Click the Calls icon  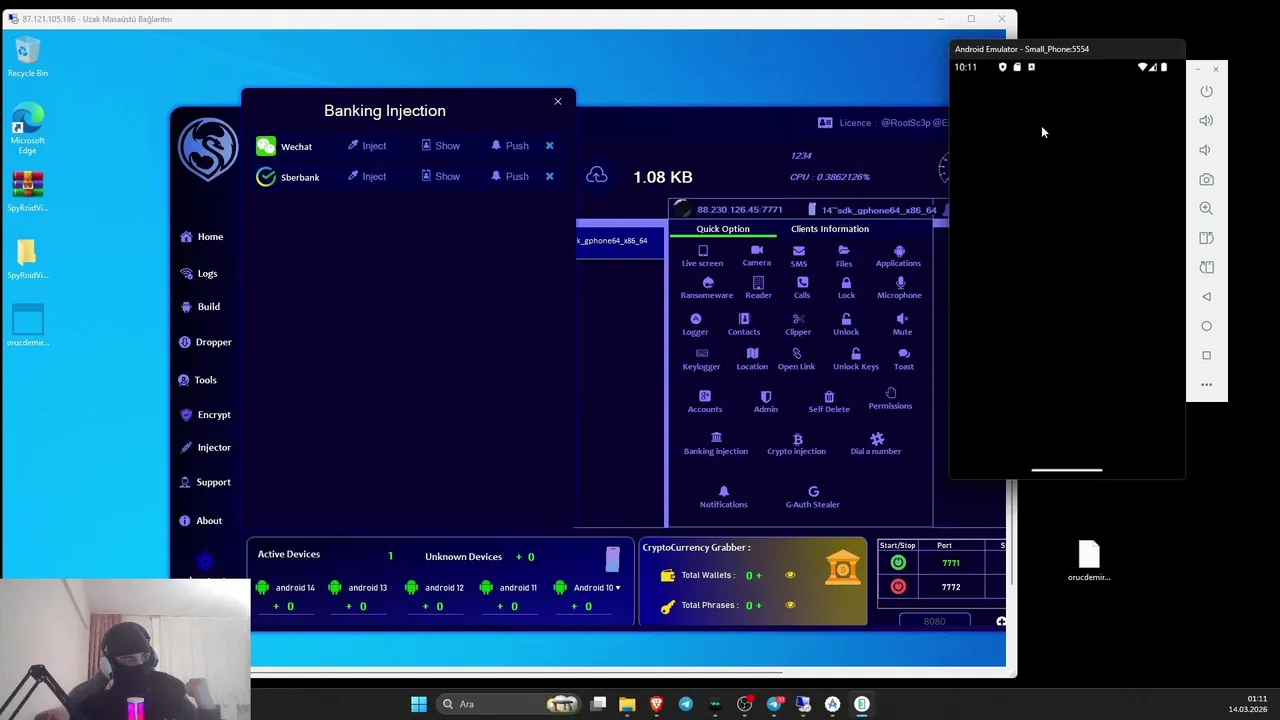(802, 283)
